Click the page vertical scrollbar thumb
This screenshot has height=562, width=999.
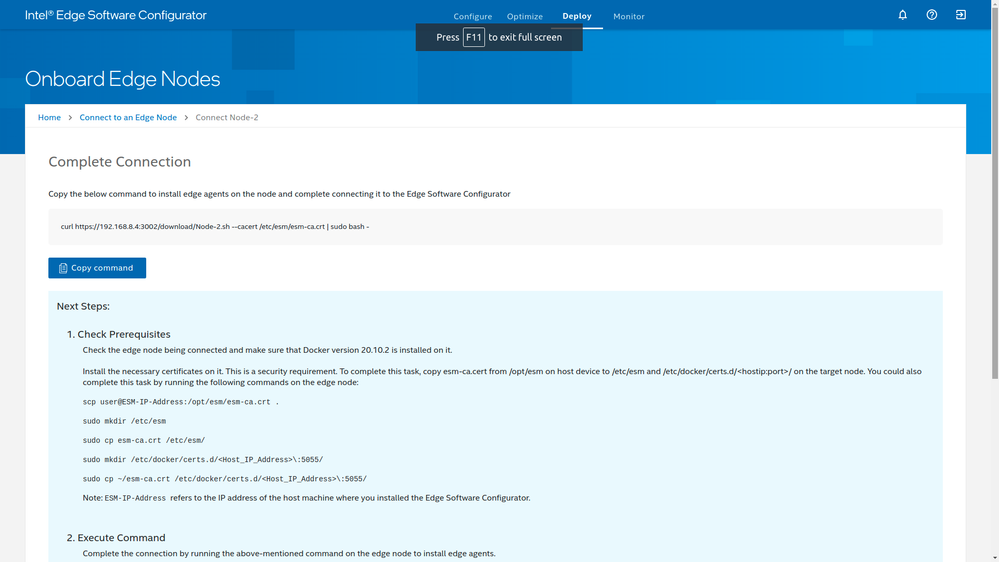point(995,194)
